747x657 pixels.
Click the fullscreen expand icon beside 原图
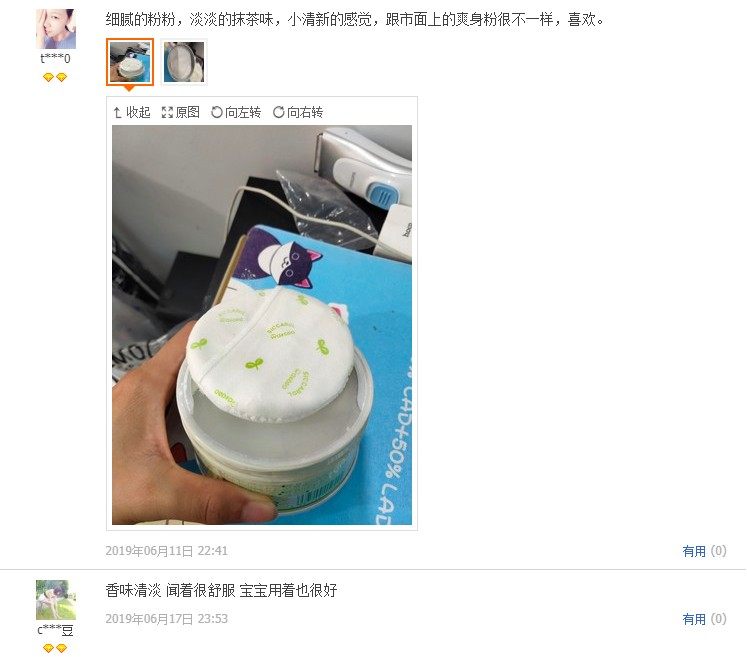pyautogui.click(x=167, y=112)
